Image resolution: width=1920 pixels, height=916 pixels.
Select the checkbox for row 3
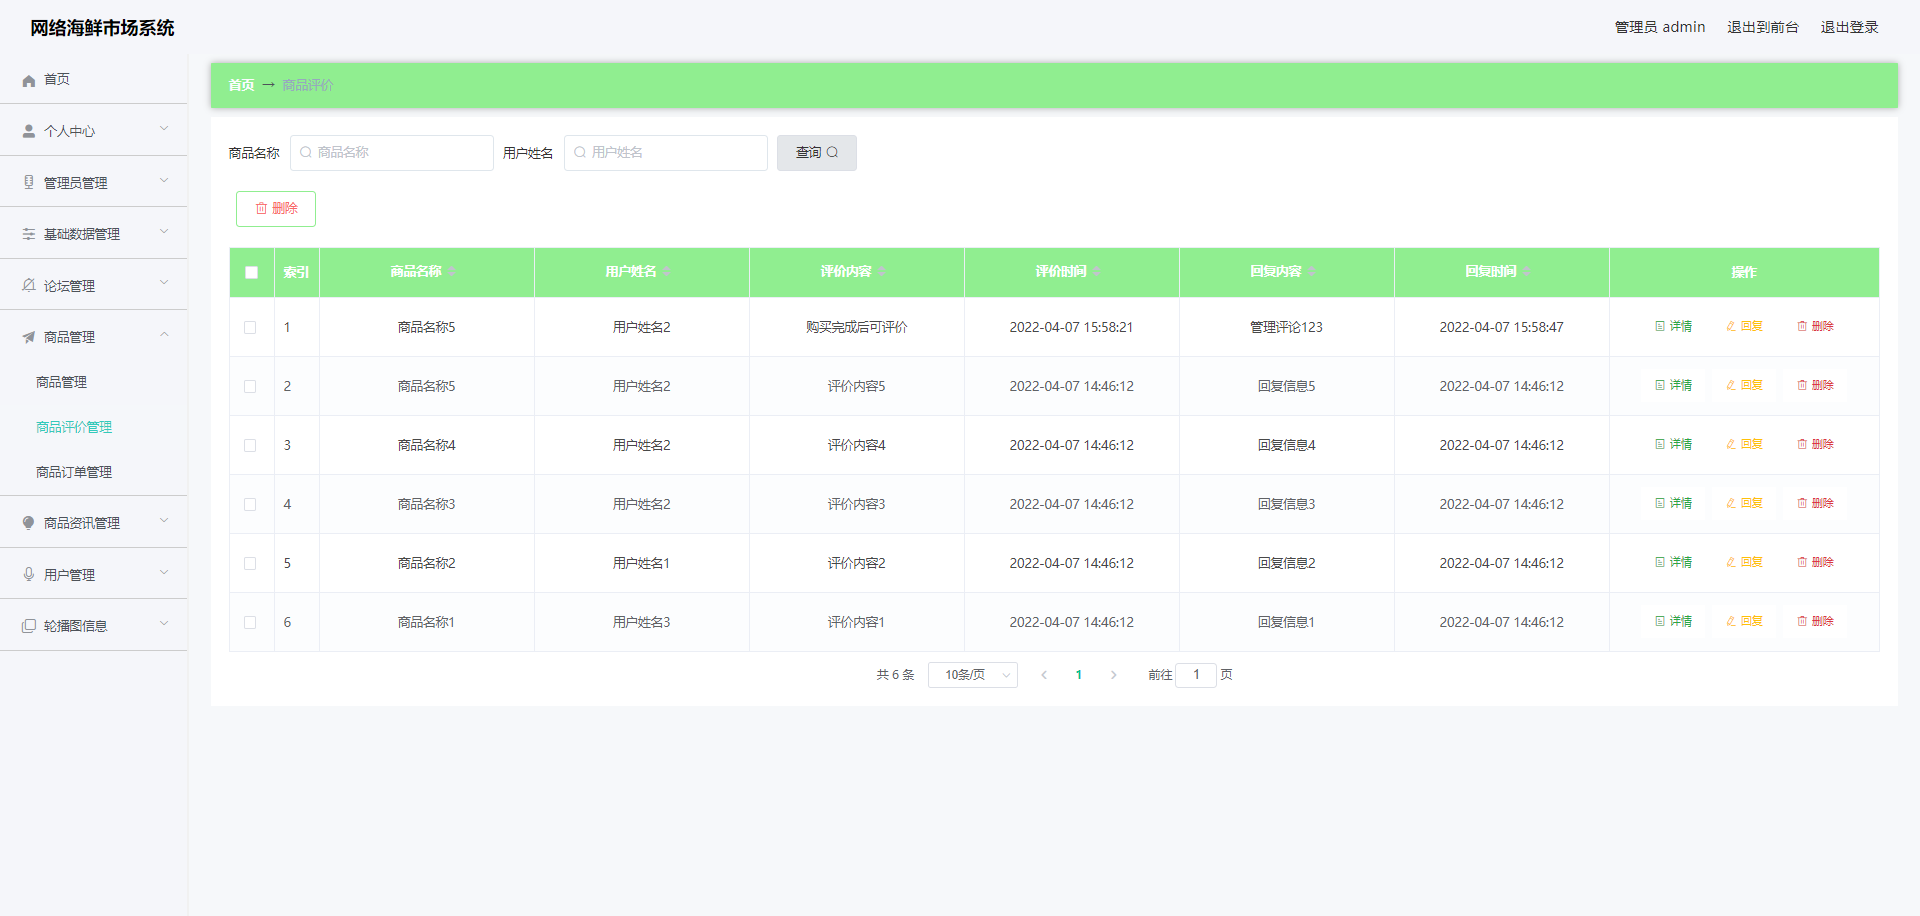point(250,445)
